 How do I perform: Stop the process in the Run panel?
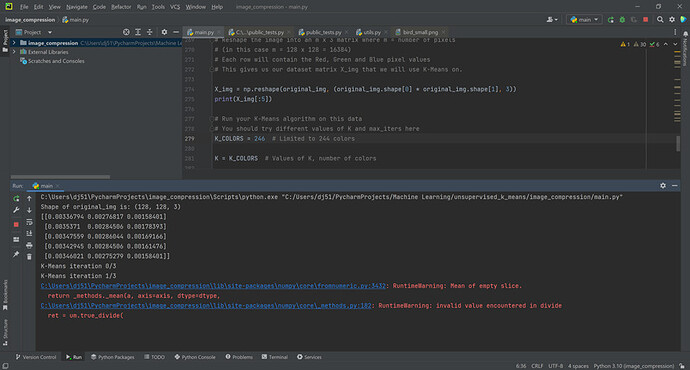pyautogui.click(x=16, y=224)
